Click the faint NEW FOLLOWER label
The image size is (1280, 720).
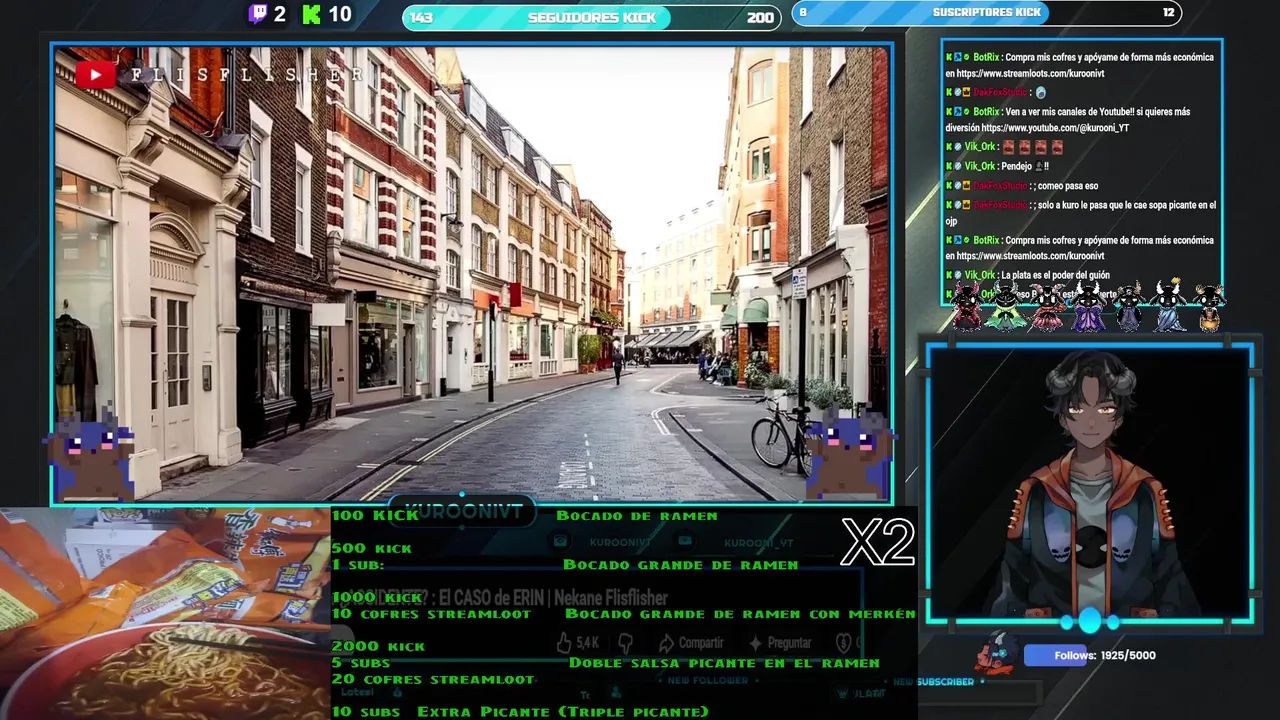(707, 680)
